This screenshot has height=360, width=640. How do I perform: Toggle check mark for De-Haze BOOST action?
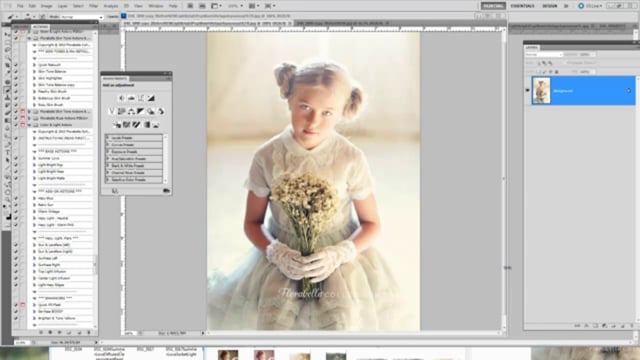(16, 311)
